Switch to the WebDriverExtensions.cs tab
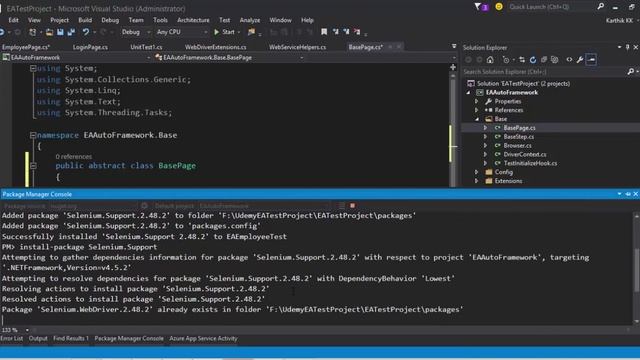Viewport: 640px width, 360px height. (216, 47)
